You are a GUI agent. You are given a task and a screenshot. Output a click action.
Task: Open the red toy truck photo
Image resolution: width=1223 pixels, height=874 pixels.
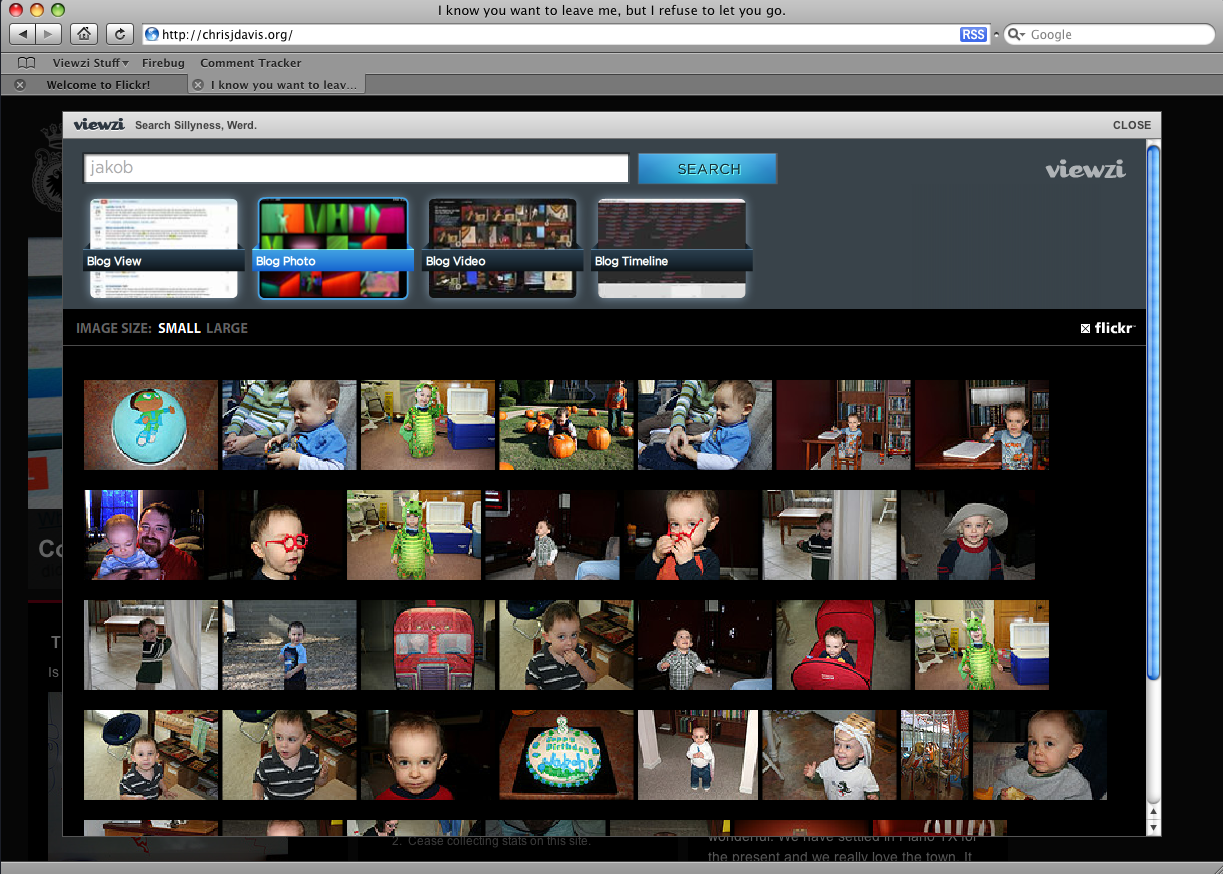coord(428,645)
